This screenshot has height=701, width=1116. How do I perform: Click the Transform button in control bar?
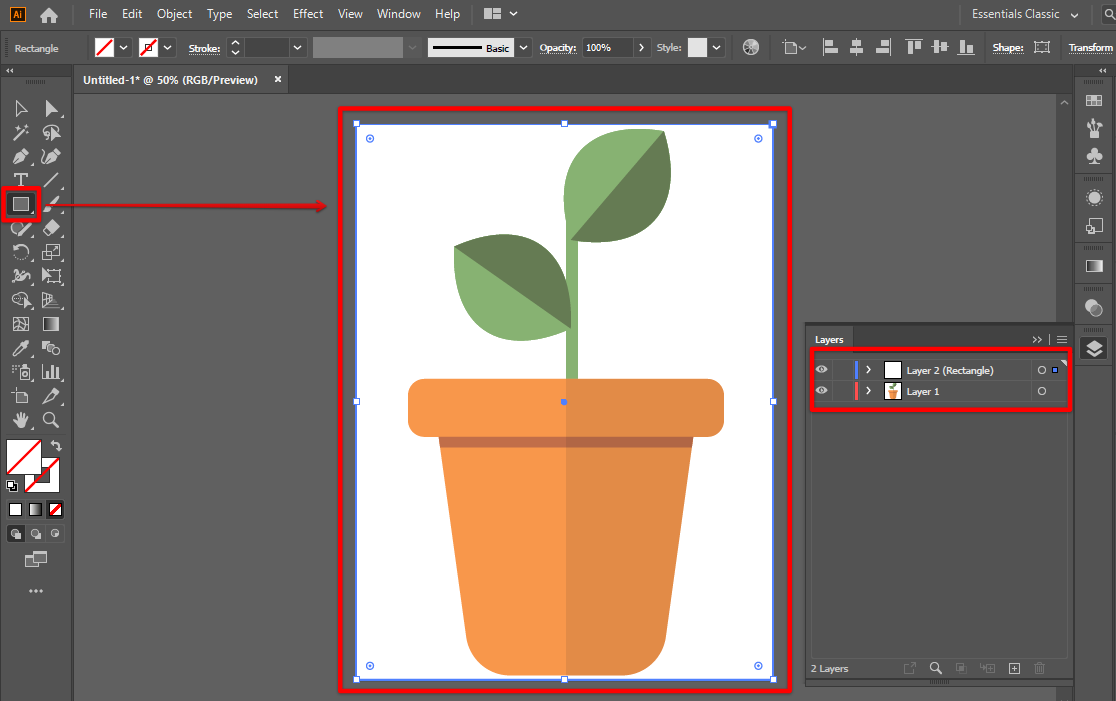(1089, 48)
